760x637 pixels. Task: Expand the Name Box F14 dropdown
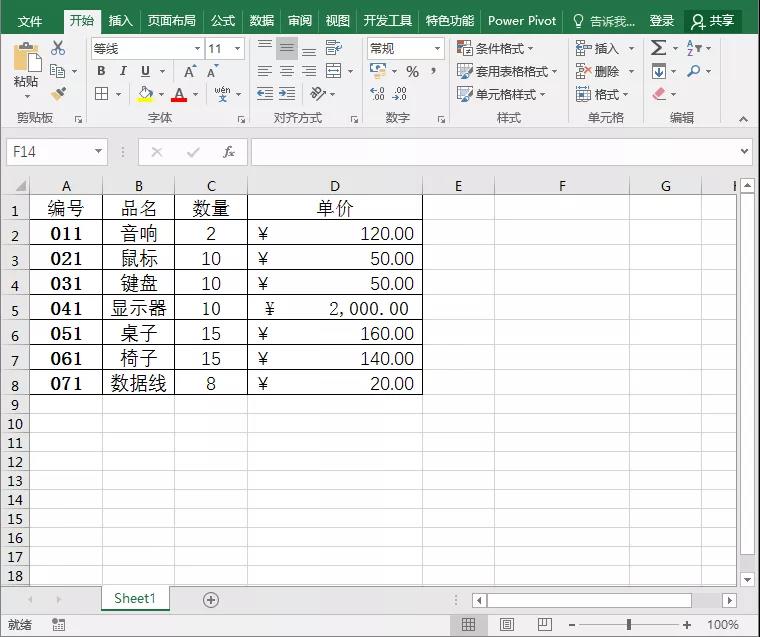(x=98, y=152)
